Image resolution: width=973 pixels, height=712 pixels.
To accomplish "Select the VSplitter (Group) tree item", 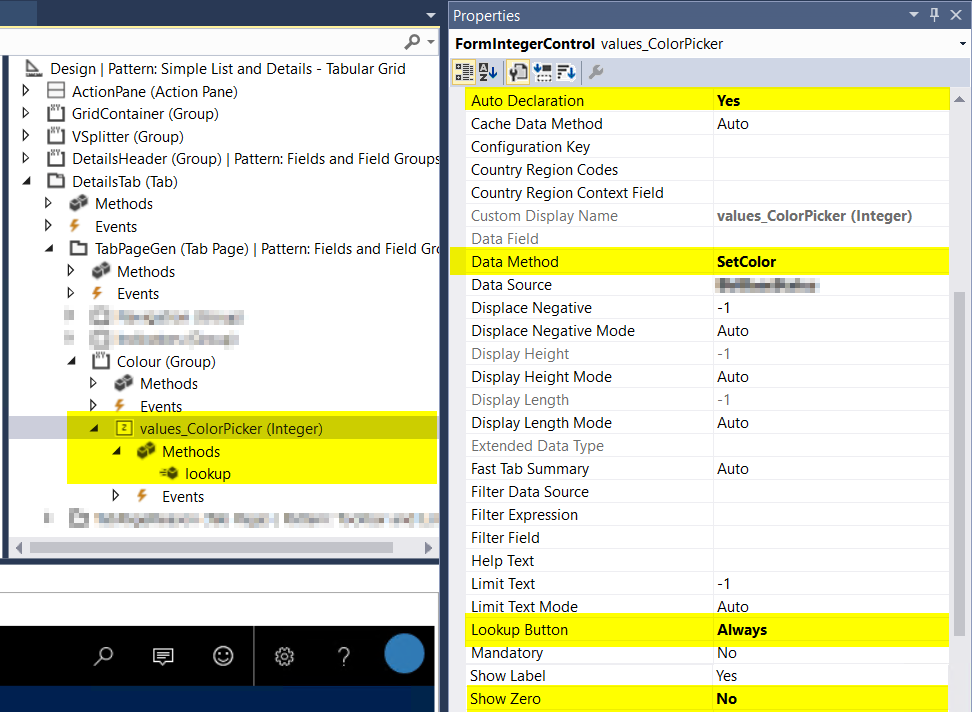I will pyautogui.click(x=128, y=137).
